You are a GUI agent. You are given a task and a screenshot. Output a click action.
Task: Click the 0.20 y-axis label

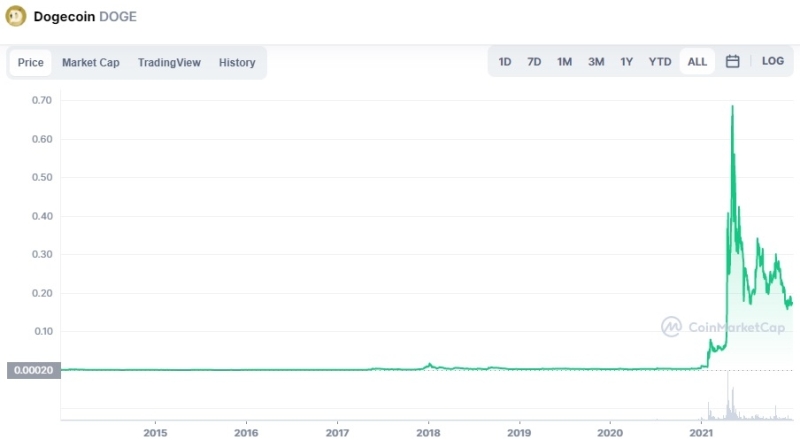tap(42, 293)
